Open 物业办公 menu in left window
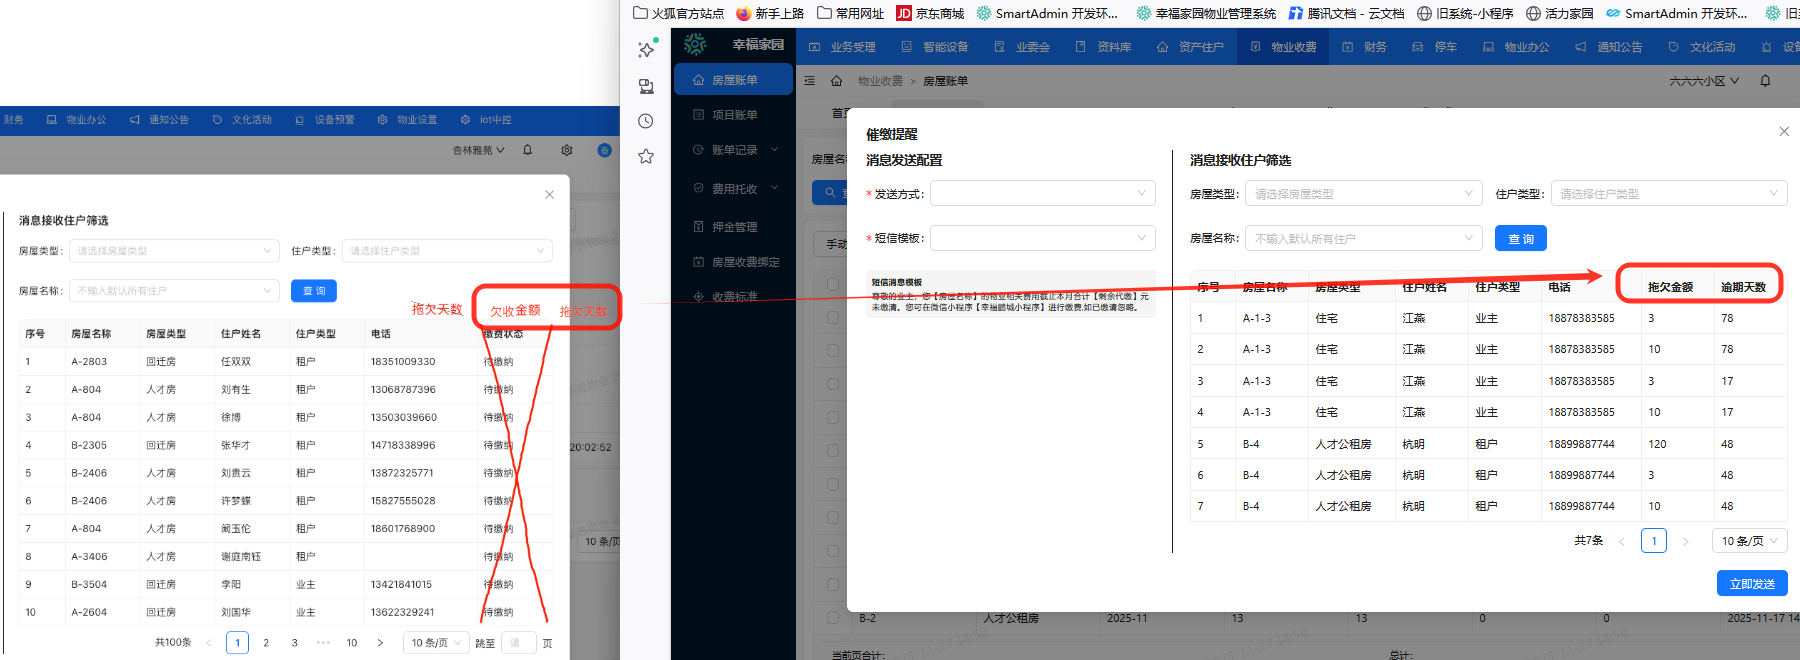1800x660 pixels. pyautogui.click(x=76, y=120)
